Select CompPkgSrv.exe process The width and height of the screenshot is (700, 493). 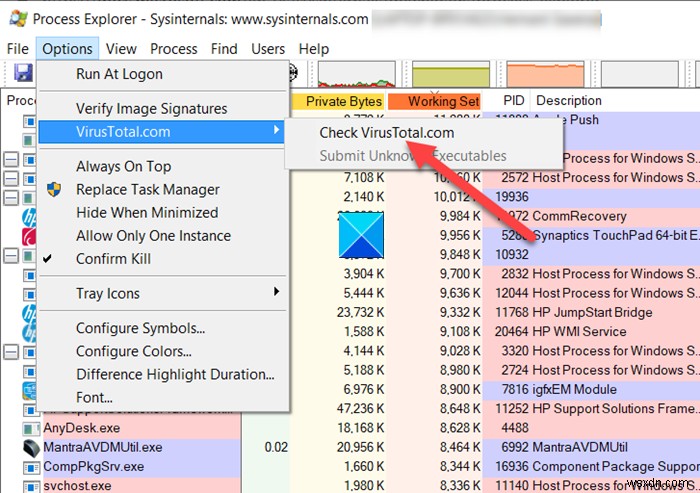click(x=94, y=467)
